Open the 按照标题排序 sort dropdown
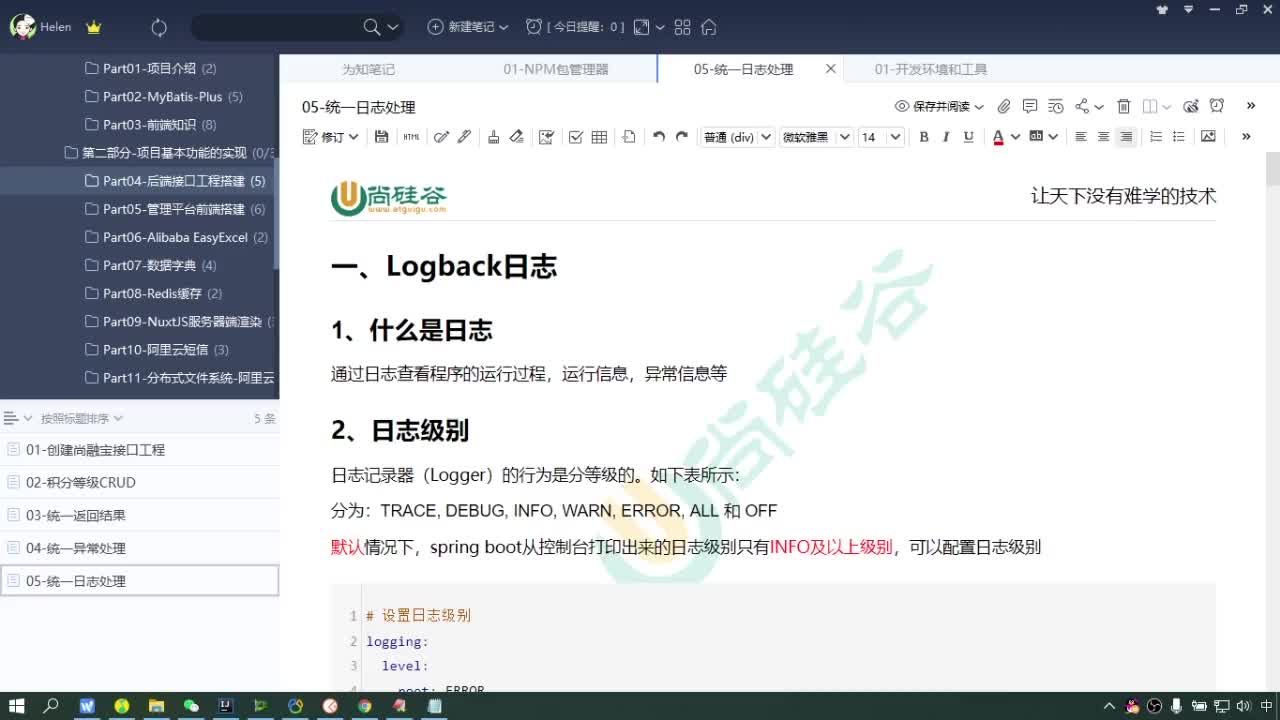The width and height of the screenshot is (1280, 720). (x=82, y=418)
